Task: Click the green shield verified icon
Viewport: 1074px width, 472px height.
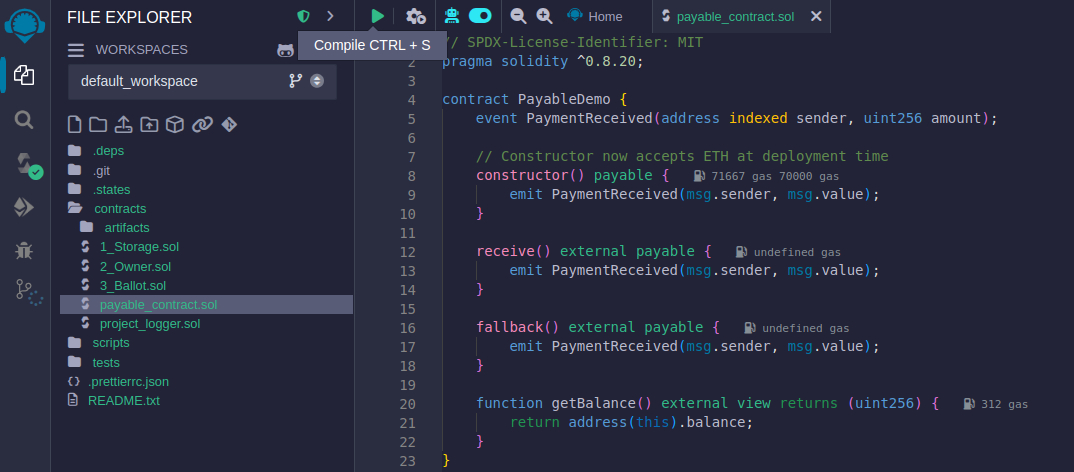Action: (x=303, y=16)
